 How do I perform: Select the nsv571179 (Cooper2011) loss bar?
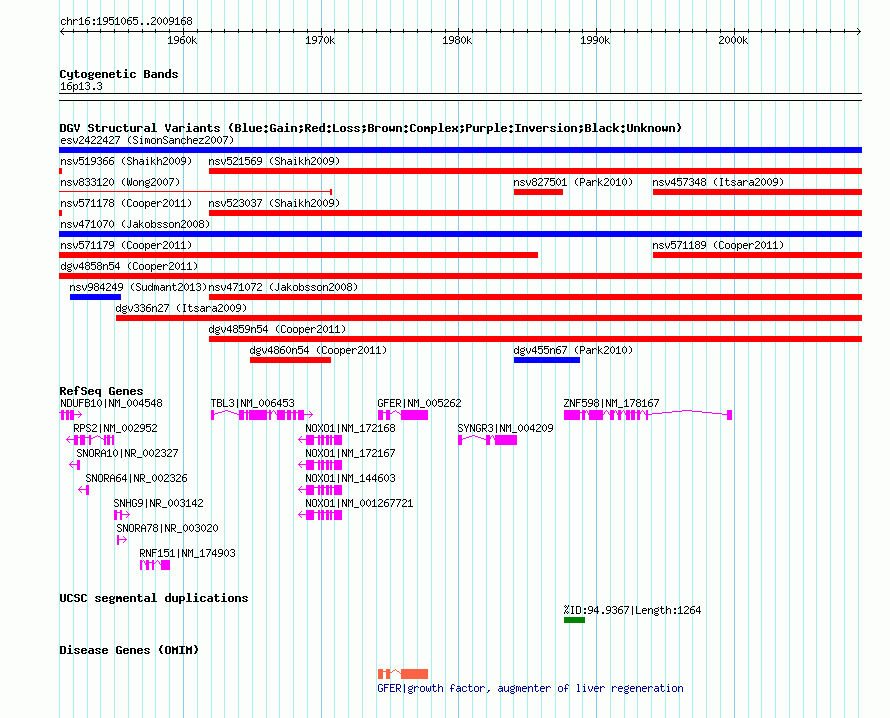point(299,255)
